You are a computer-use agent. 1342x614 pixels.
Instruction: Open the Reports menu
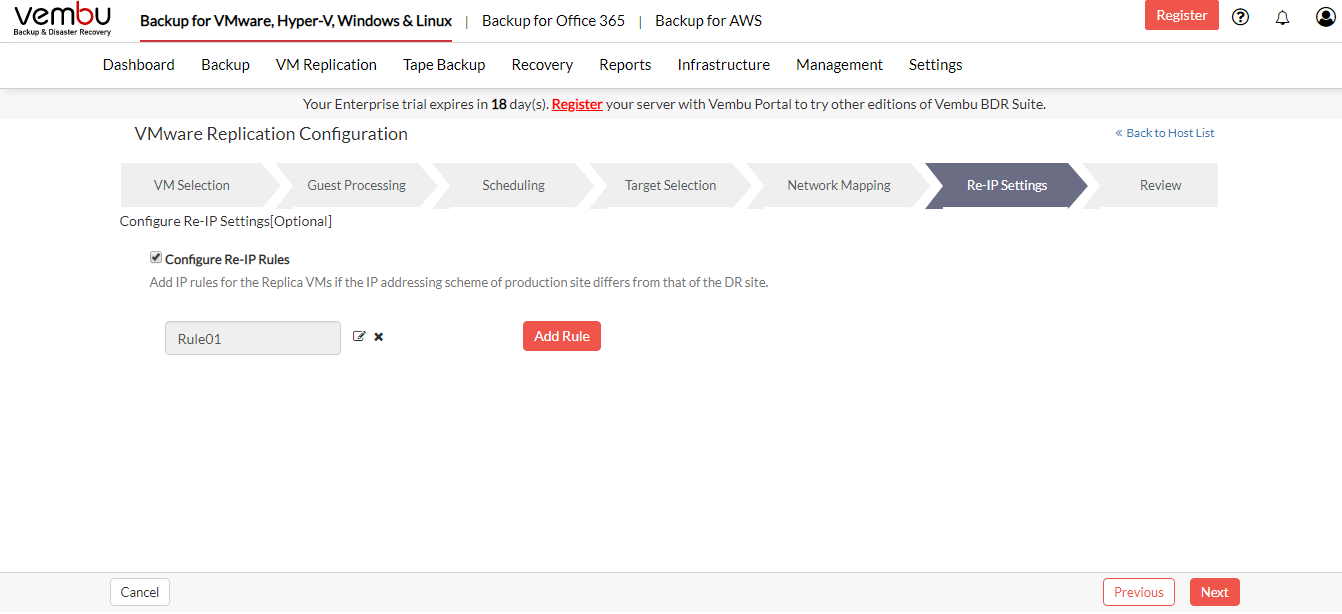coord(625,65)
